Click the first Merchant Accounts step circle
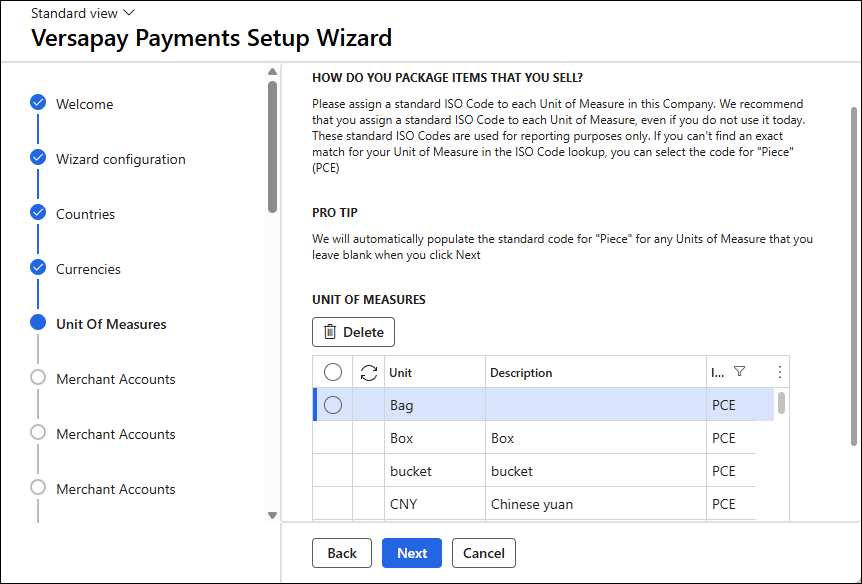This screenshot has width=862, height=584. (38, 377)
